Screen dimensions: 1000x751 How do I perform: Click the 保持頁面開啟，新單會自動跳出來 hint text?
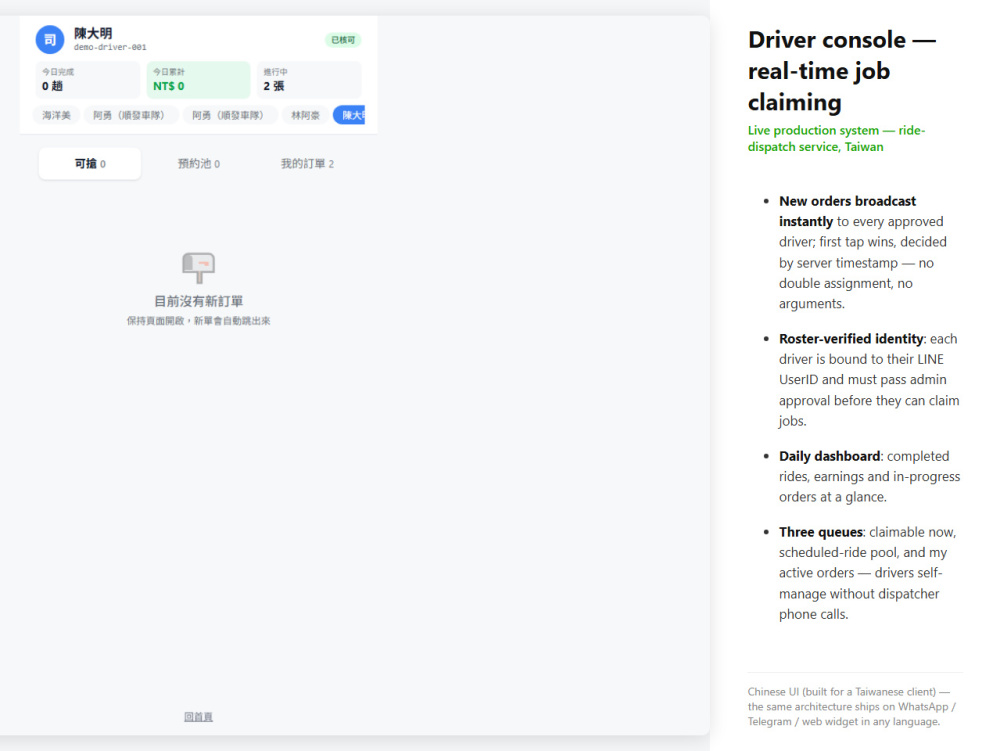tap(198, 321)
